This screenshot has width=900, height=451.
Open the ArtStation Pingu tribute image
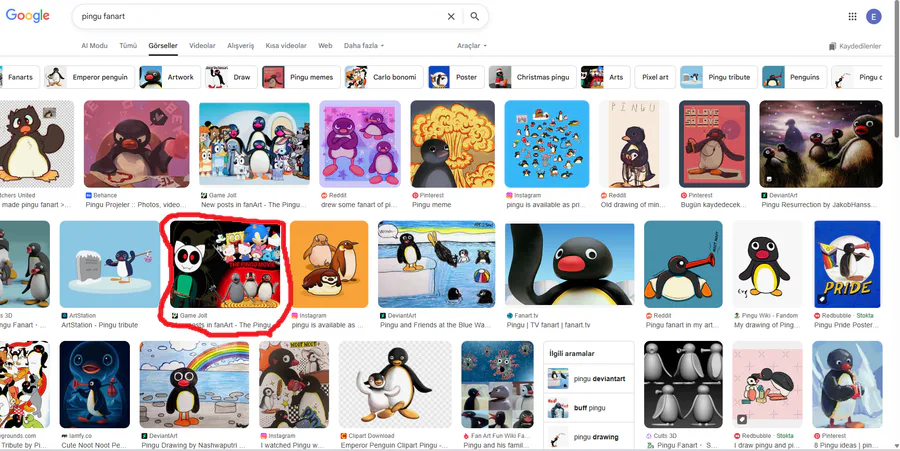tap(110, 264)
